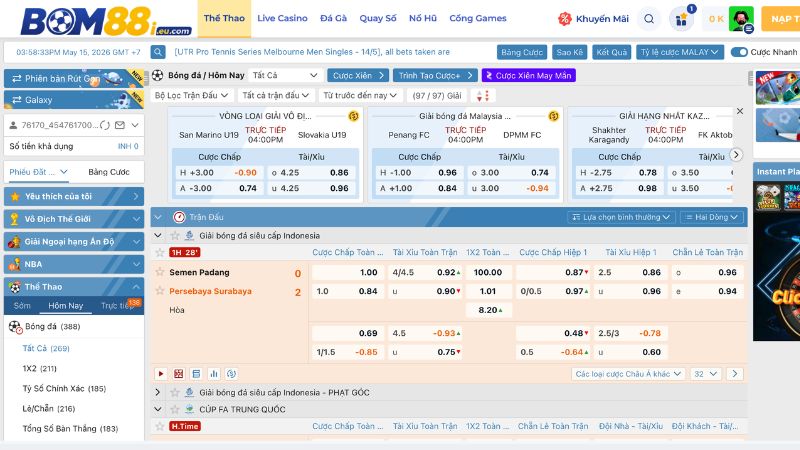Star the Persebaya Surabaya team row

point(160,291)
